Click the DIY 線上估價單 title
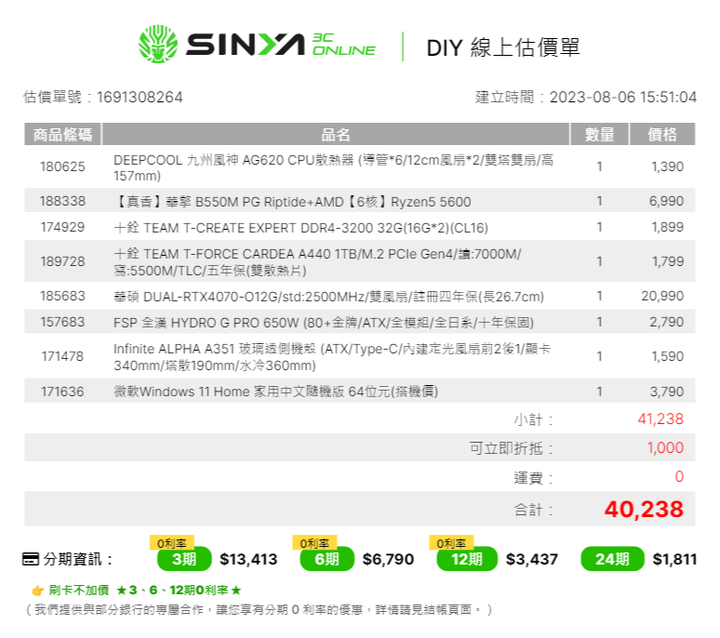 503,47
